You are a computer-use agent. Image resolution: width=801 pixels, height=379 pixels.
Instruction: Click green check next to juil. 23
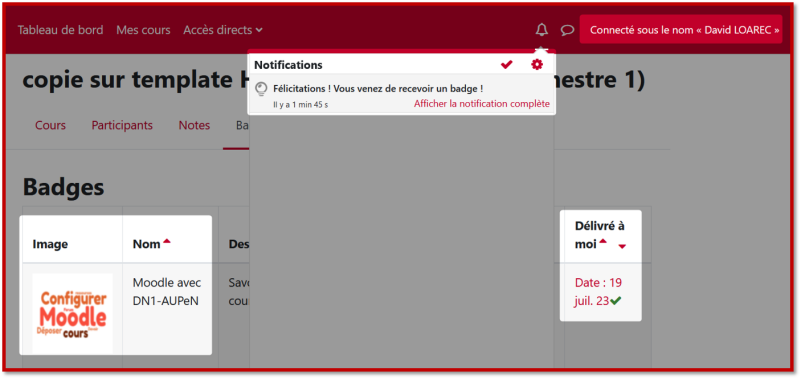(x=615, y=301)
